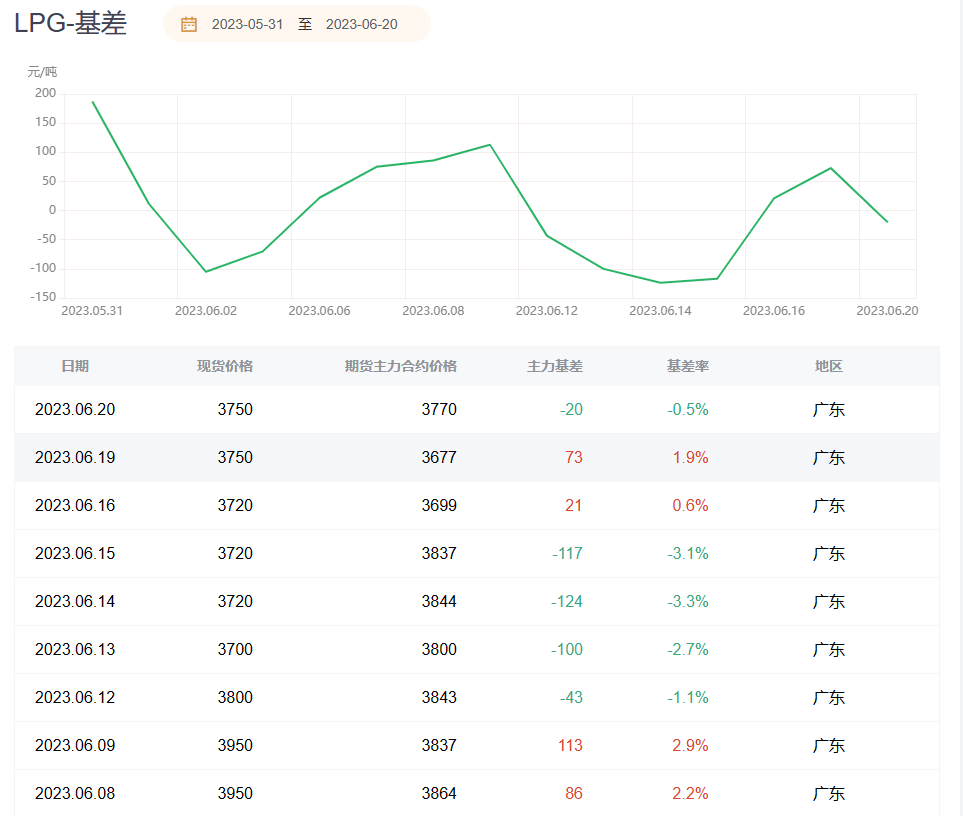Click the chart peak at 2023.05.31

click(93, 102)
